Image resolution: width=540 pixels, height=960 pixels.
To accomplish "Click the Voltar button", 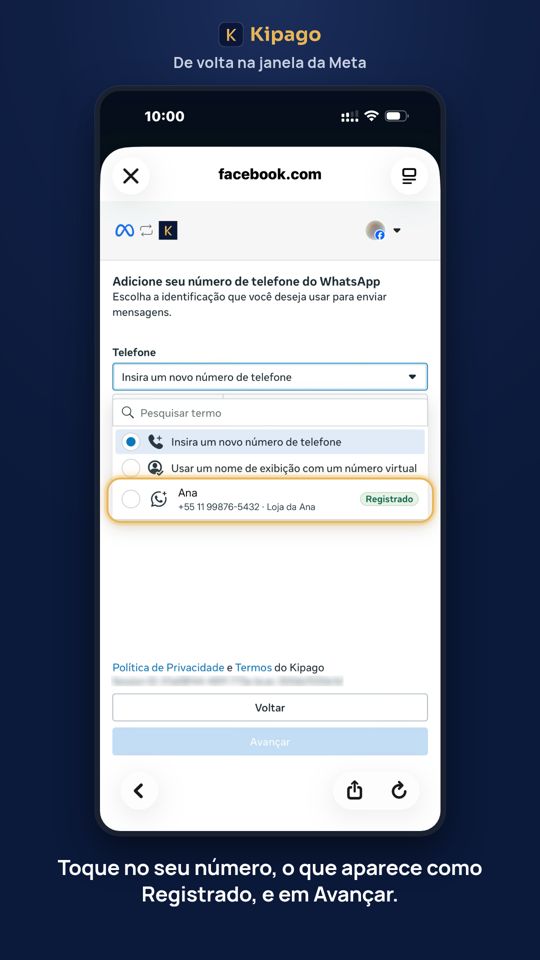I will (x=270, y=708).
